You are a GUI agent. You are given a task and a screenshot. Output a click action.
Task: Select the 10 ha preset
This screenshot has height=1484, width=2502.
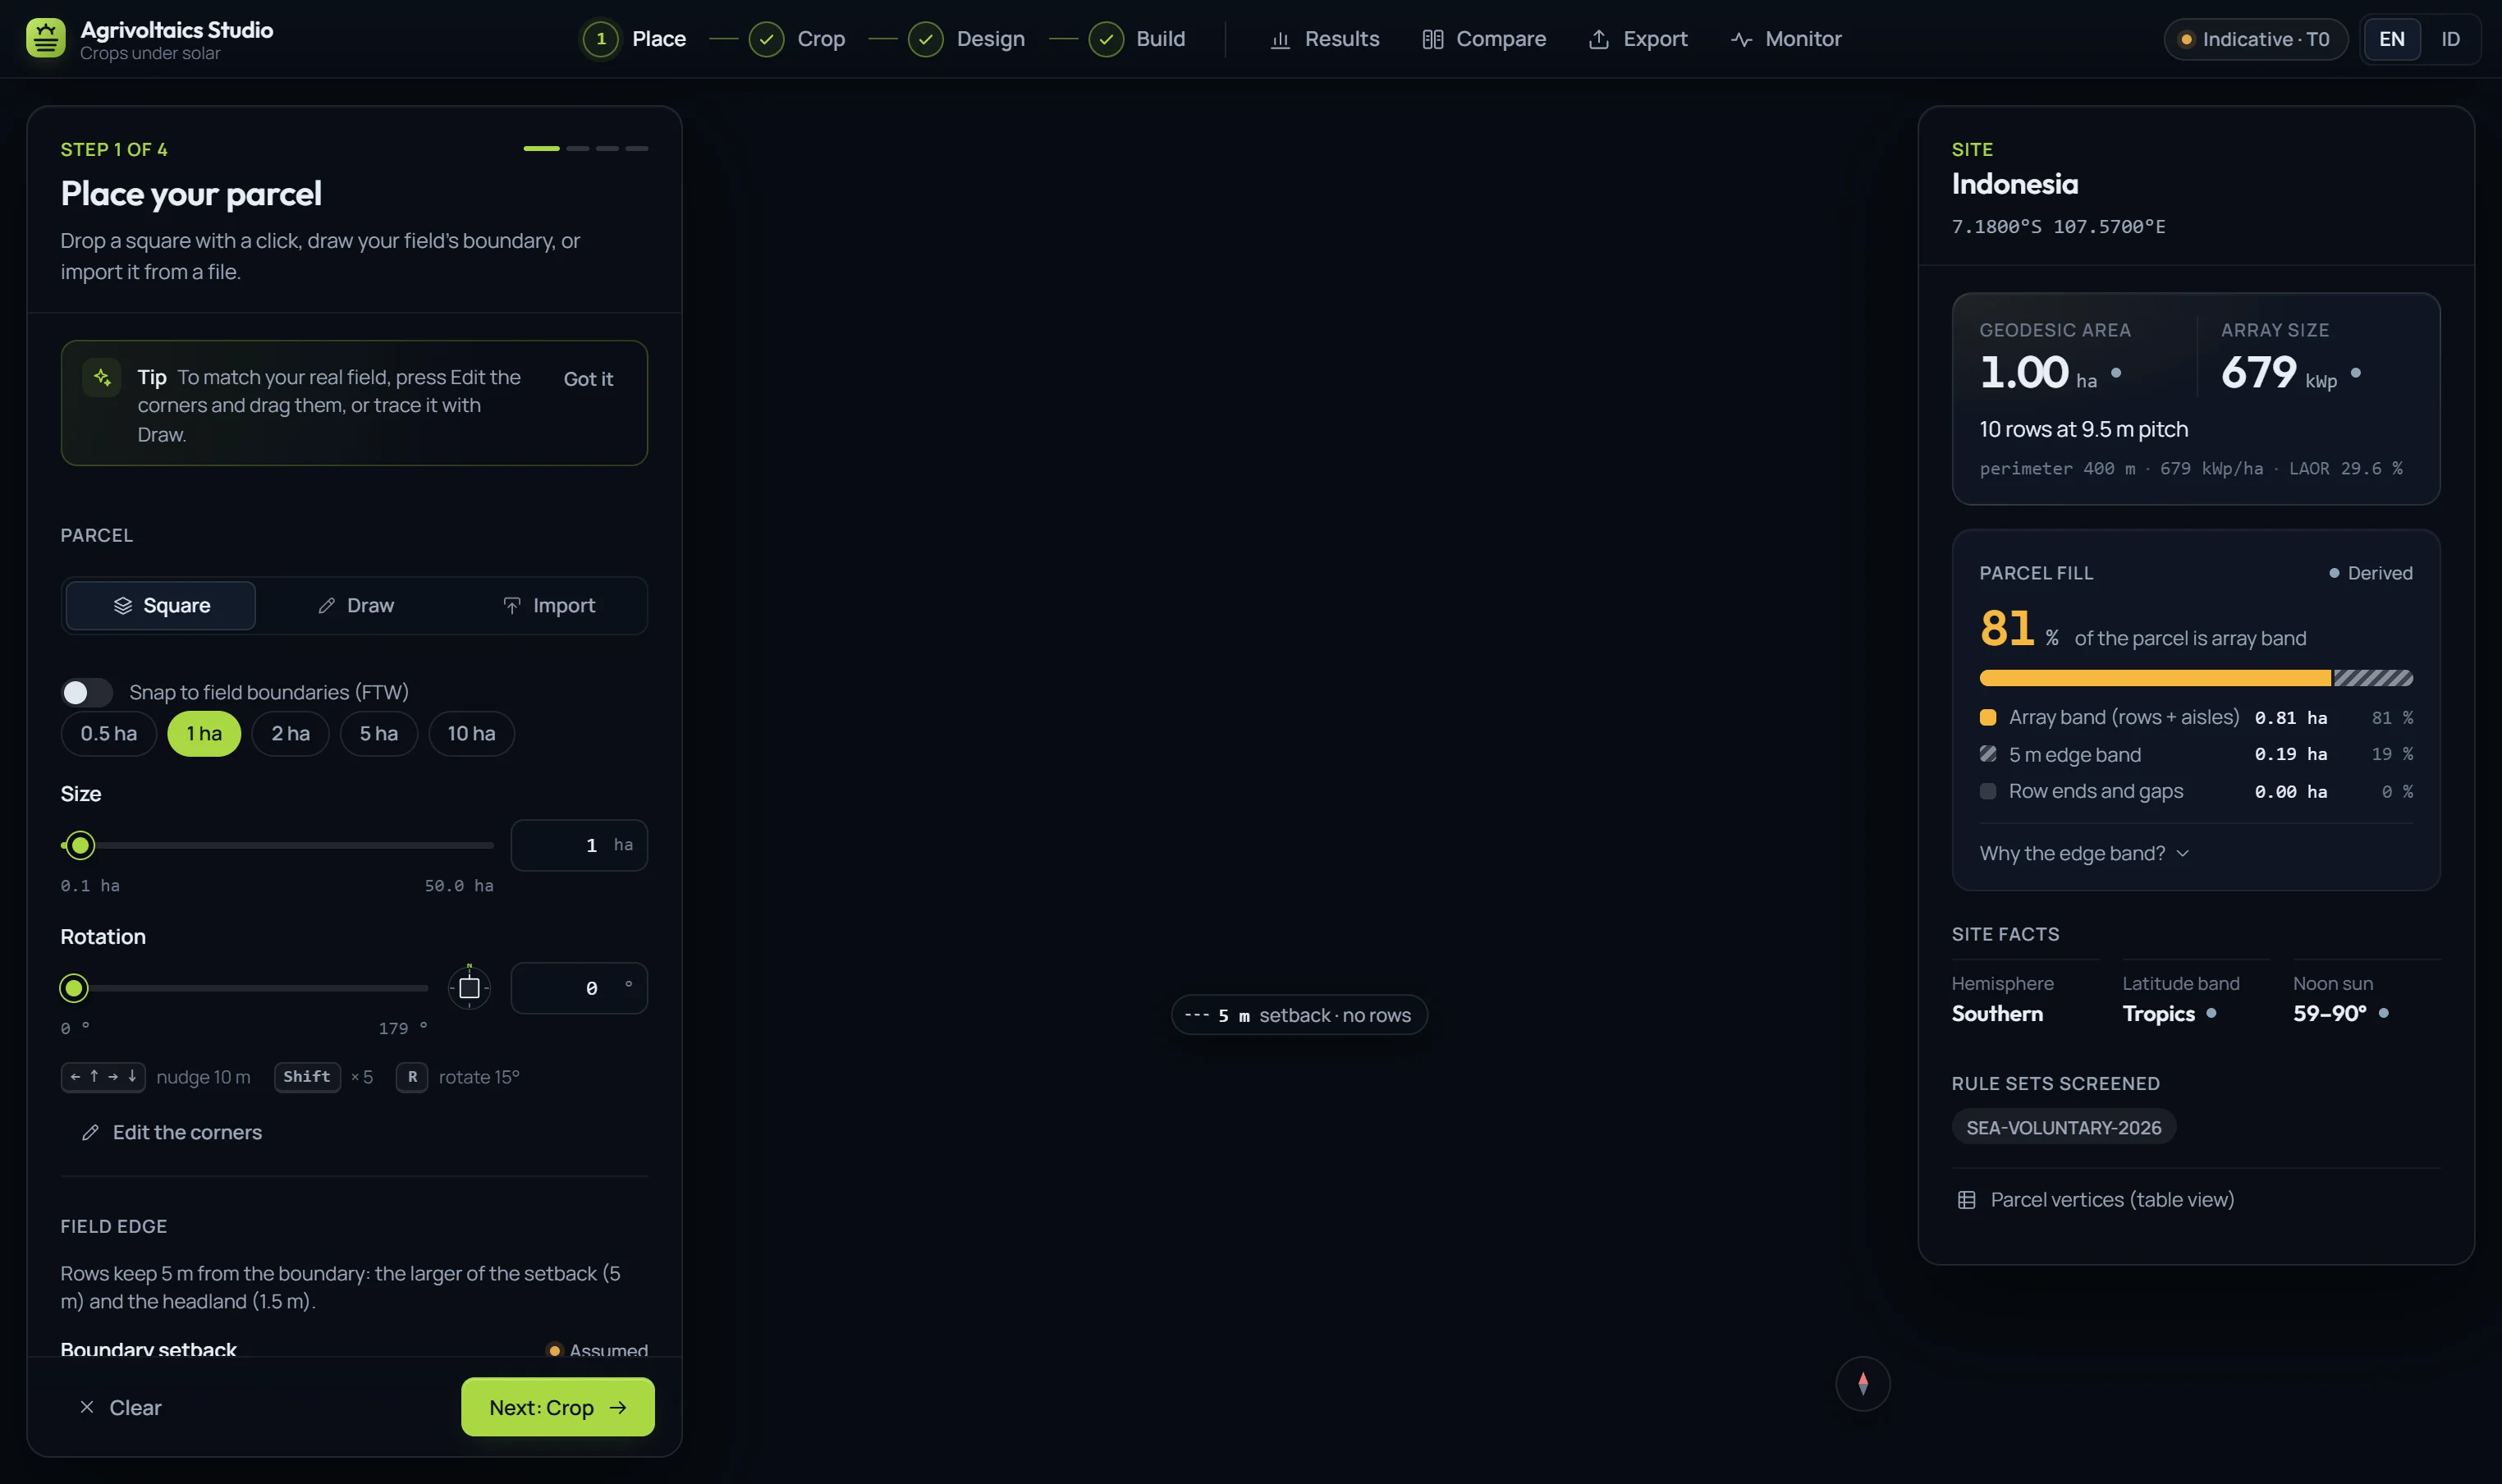(471, 734)
